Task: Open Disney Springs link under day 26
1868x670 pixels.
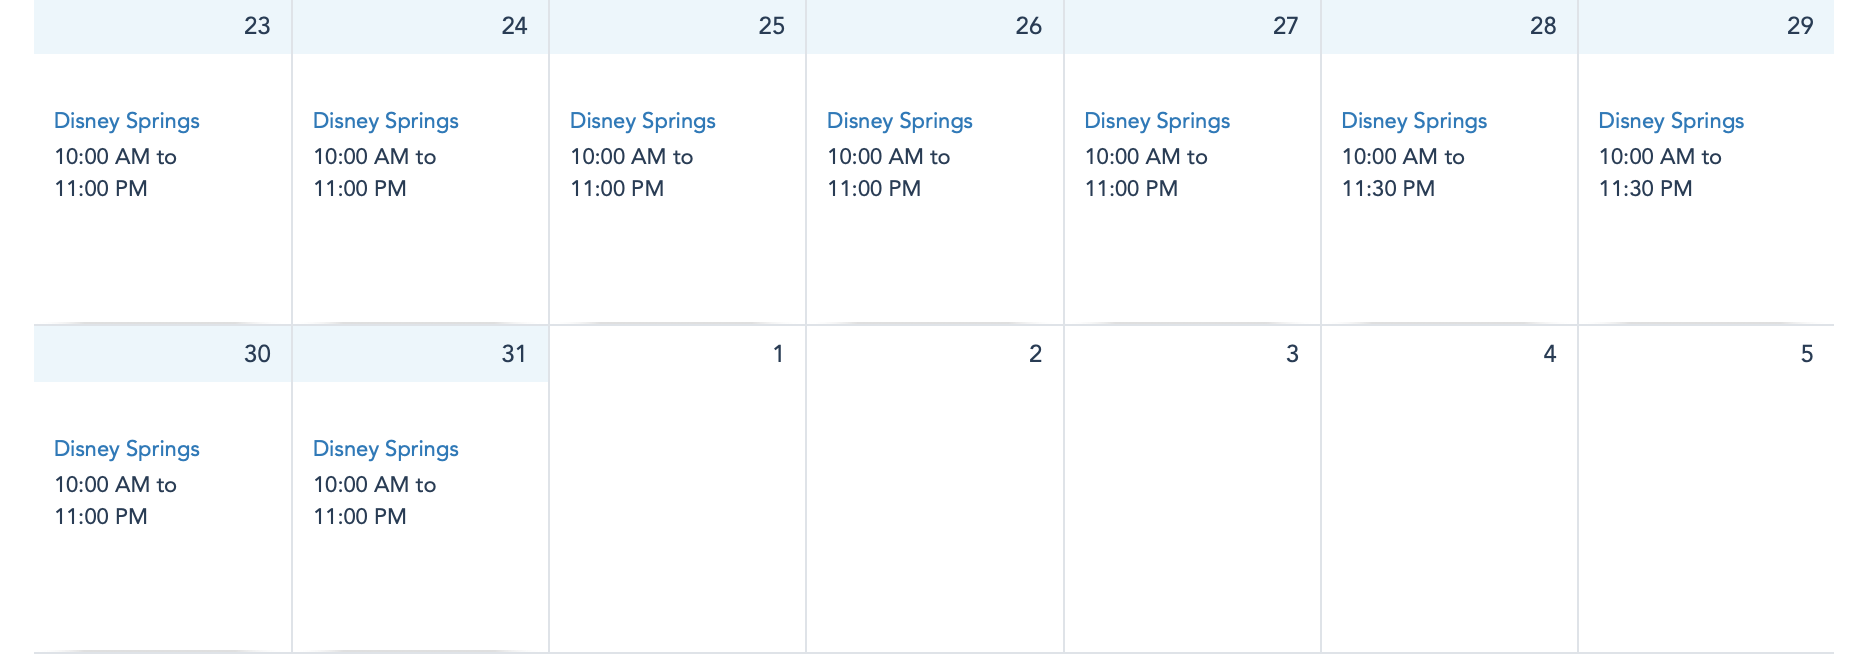Action: pyautogui.click(x=899, y=121)
